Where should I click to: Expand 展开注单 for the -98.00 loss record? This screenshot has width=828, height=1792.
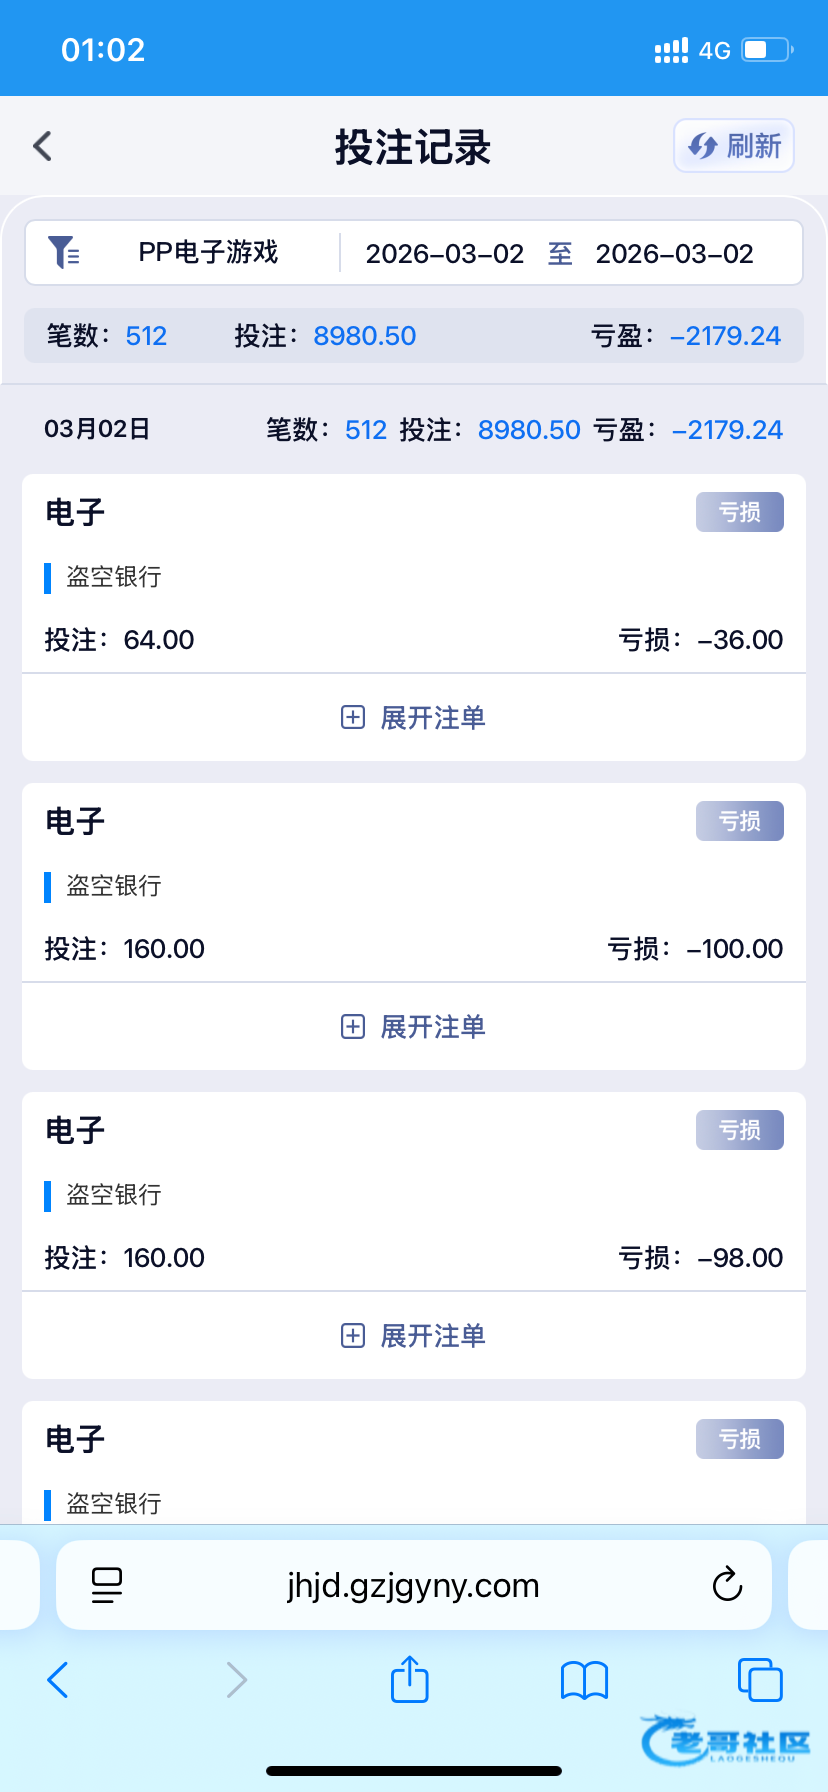point(413,1336)
